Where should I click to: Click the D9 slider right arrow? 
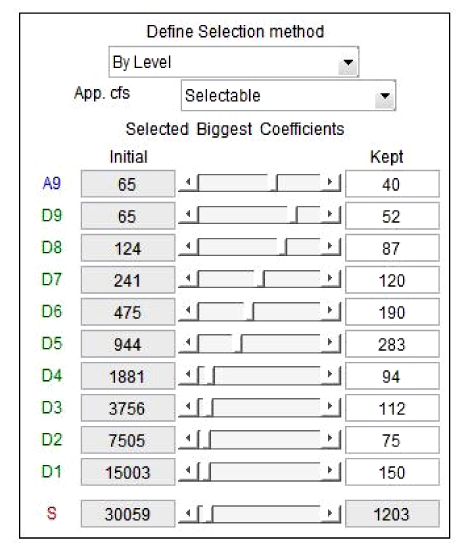[x=330, y=215]
